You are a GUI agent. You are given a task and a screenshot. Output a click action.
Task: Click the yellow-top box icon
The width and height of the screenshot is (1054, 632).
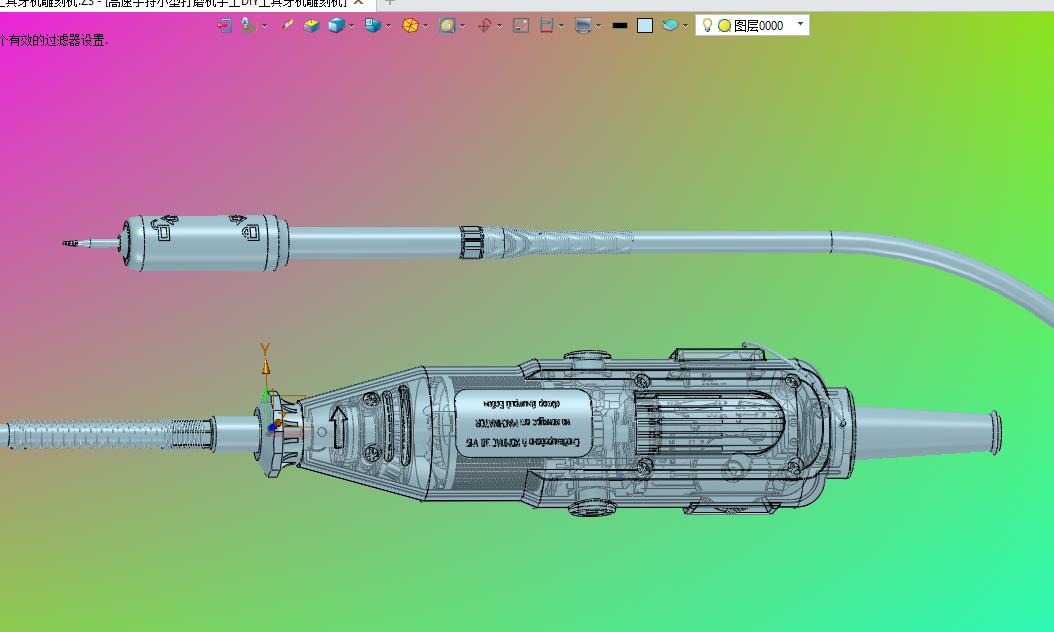coord(311,26)
